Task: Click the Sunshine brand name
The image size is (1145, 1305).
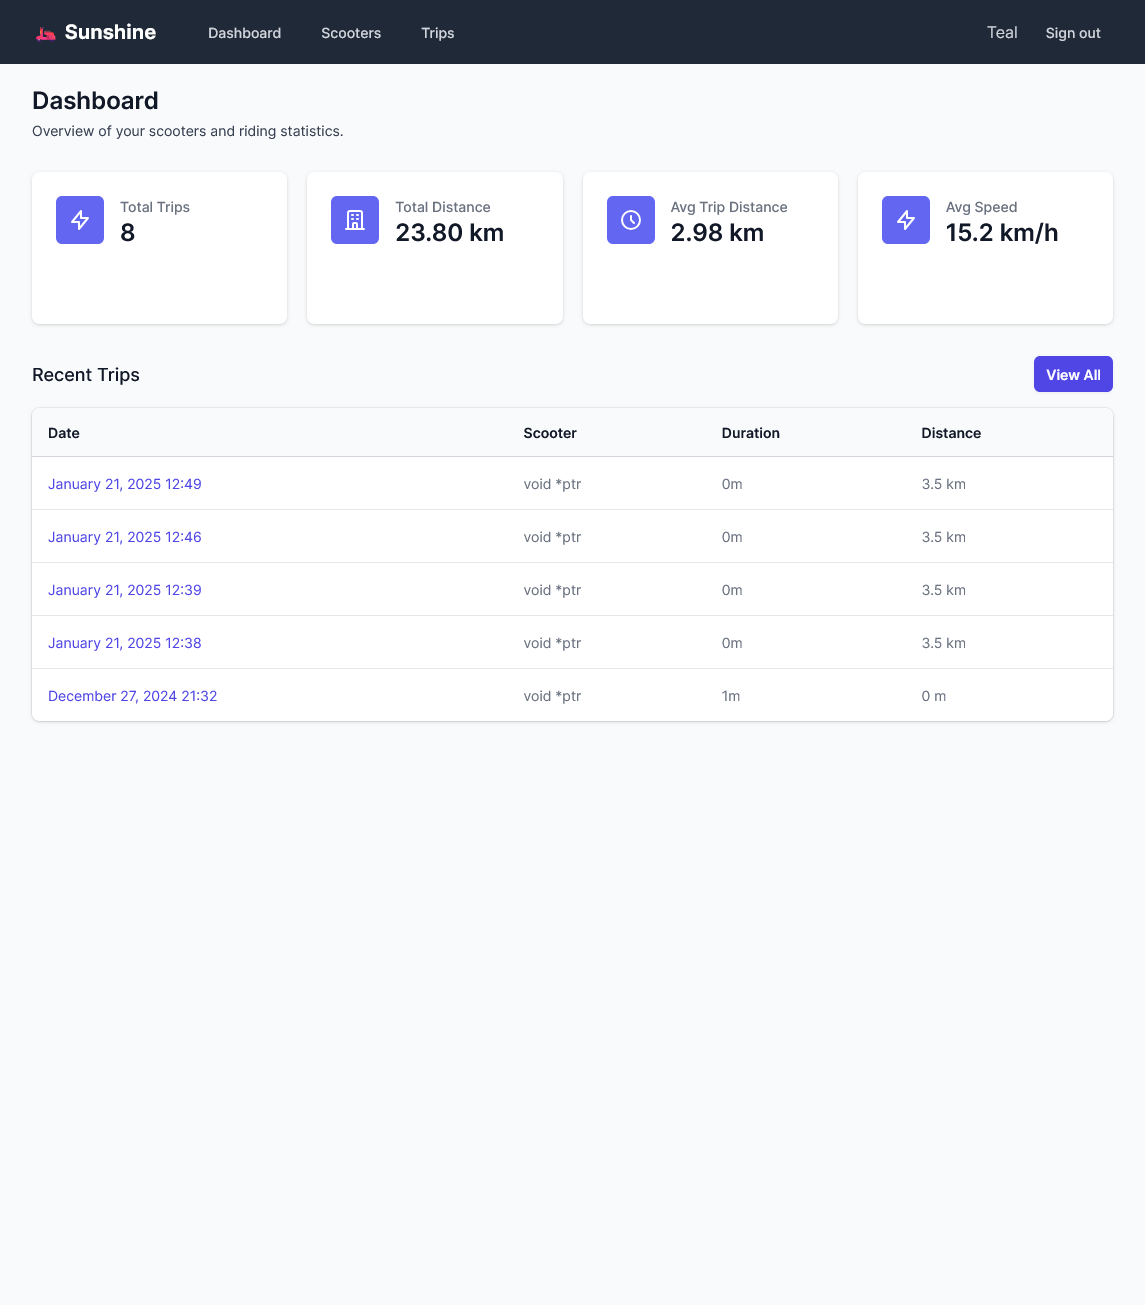Action: (110, 32)
